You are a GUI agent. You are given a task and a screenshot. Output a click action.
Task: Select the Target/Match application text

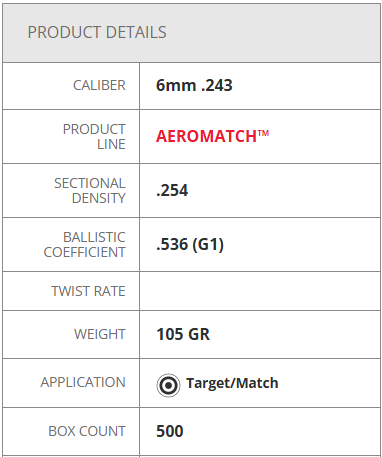coord(232,383)
